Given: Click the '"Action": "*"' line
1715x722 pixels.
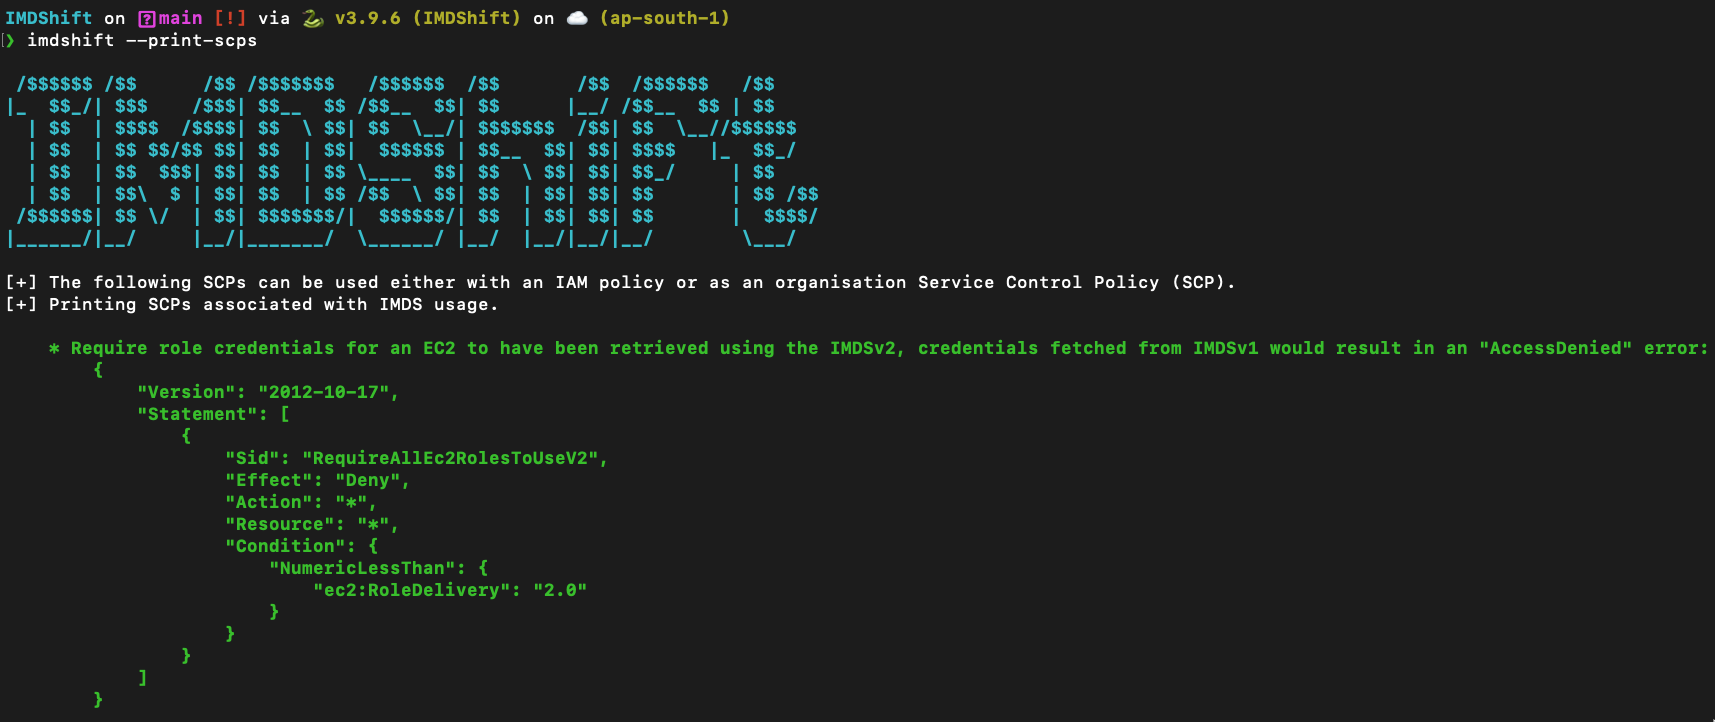Looking at the screenshot, I should click(301, 502).
